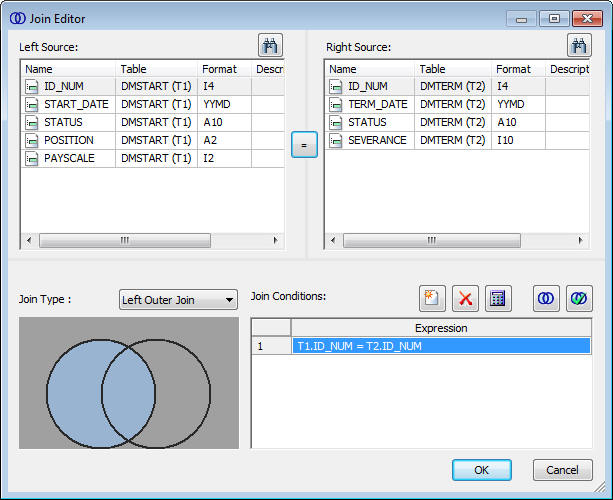Click the right scroll arrow of Left Source
The image size is (613, 500).
tap(276, 240)
